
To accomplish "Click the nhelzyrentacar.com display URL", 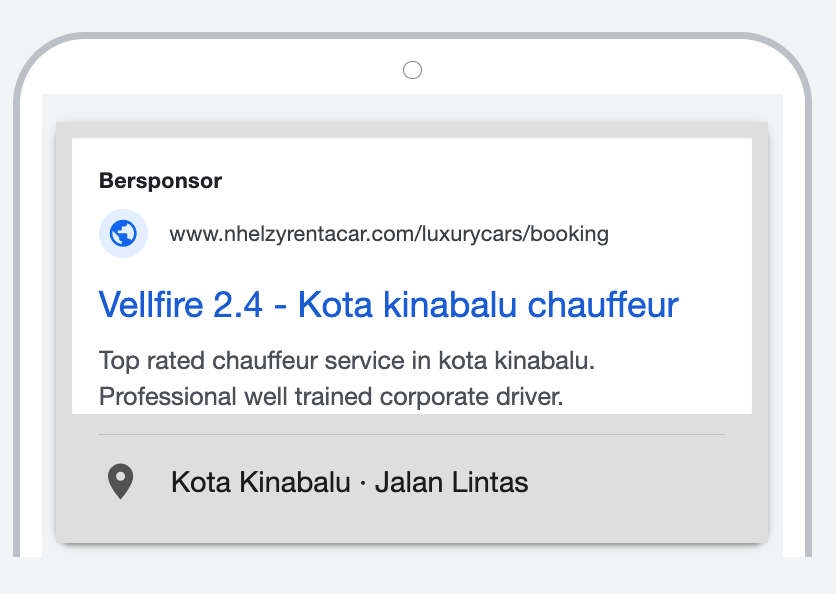I will [x=389, y=234].
